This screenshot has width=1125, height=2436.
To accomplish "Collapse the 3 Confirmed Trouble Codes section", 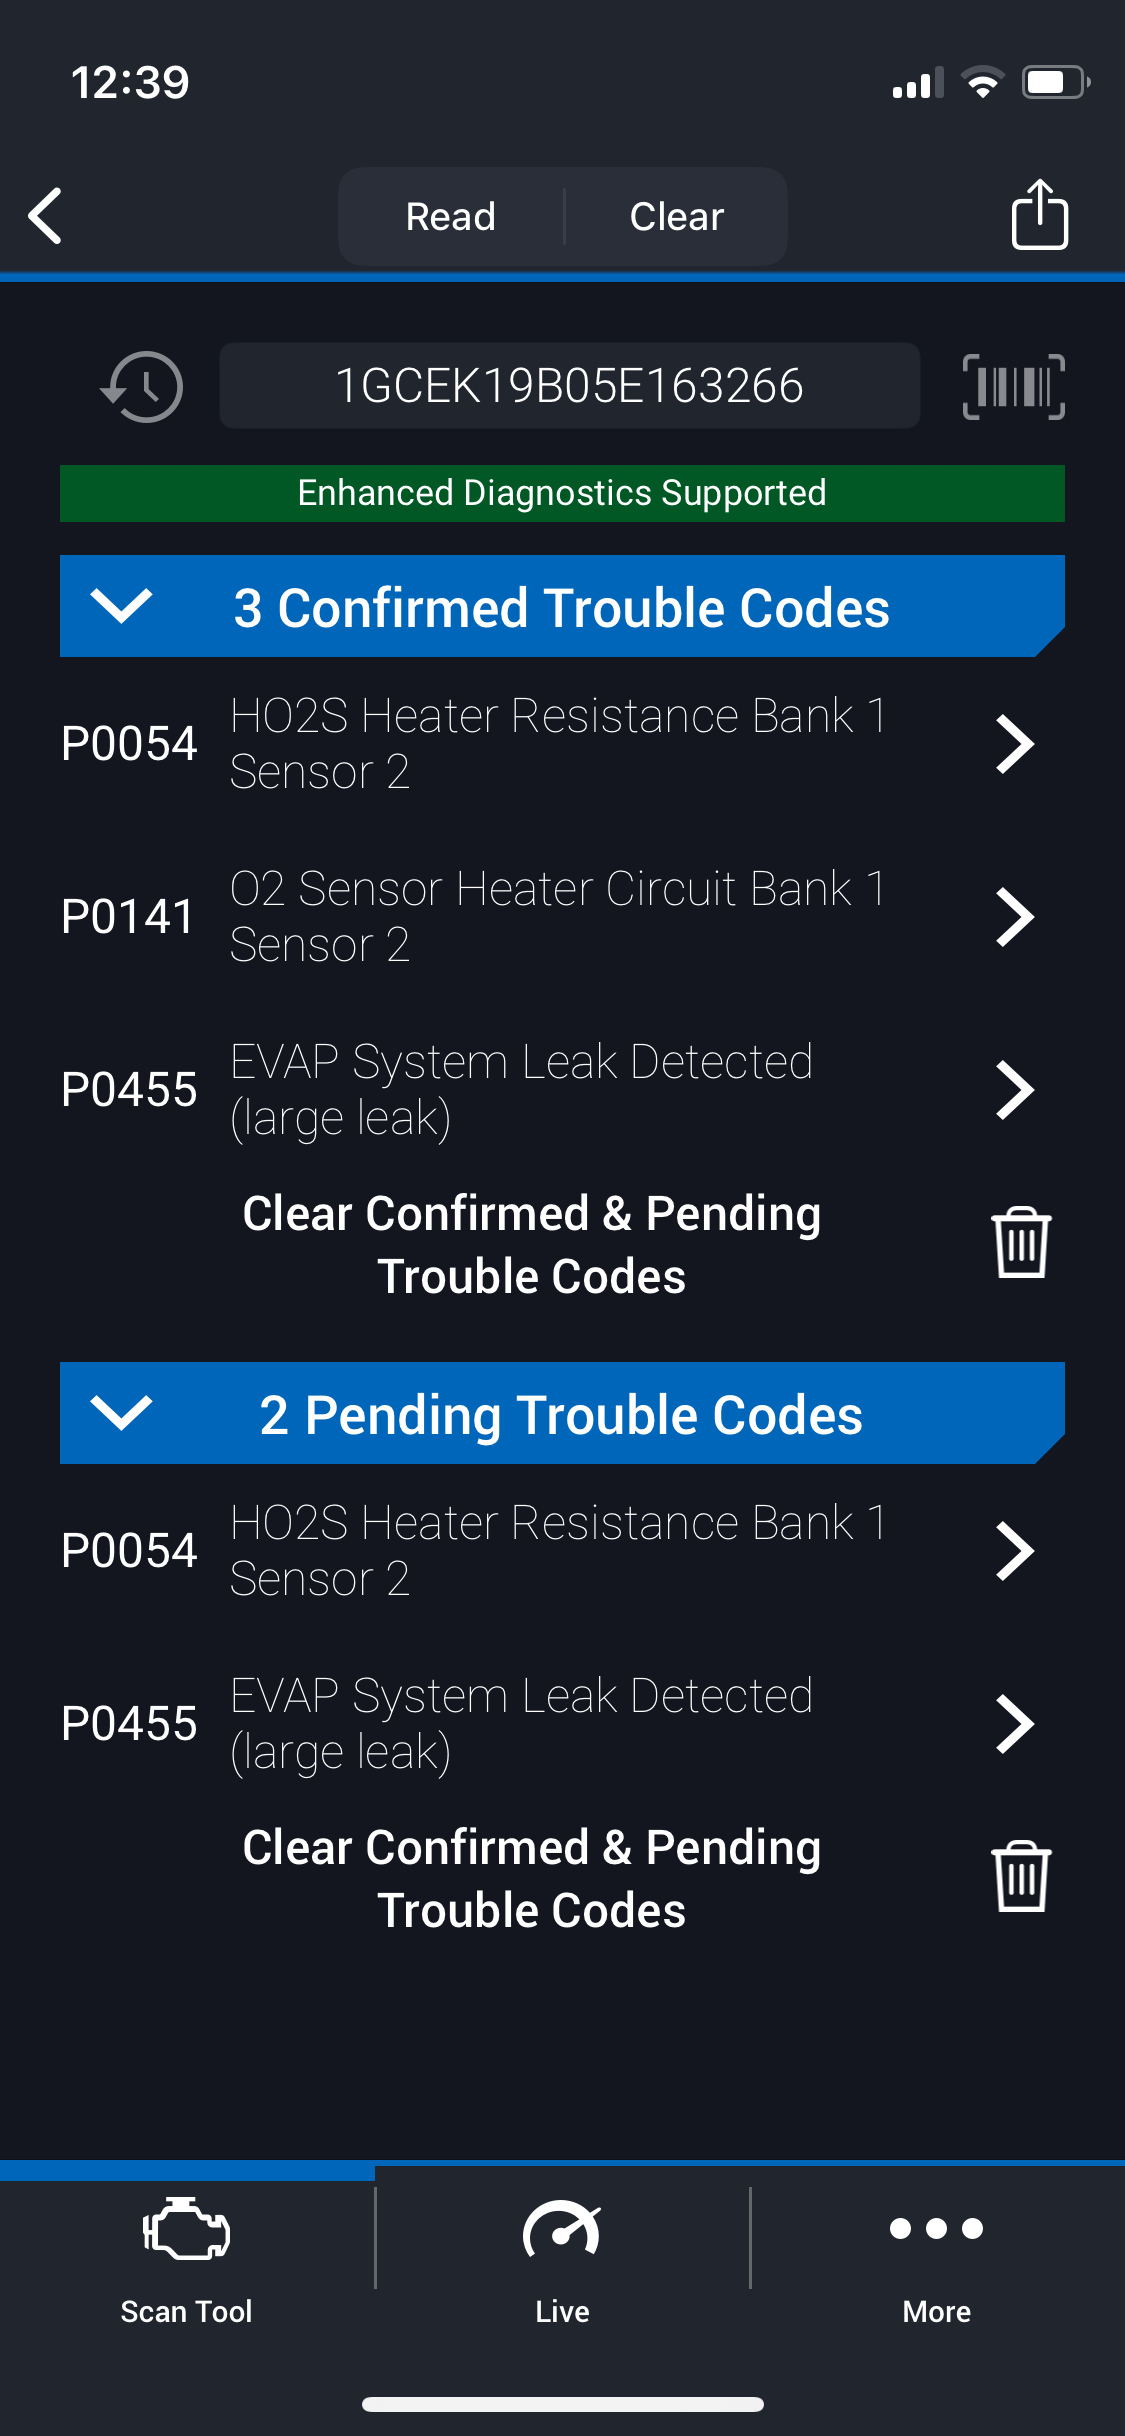I will [x=121, y=606].
